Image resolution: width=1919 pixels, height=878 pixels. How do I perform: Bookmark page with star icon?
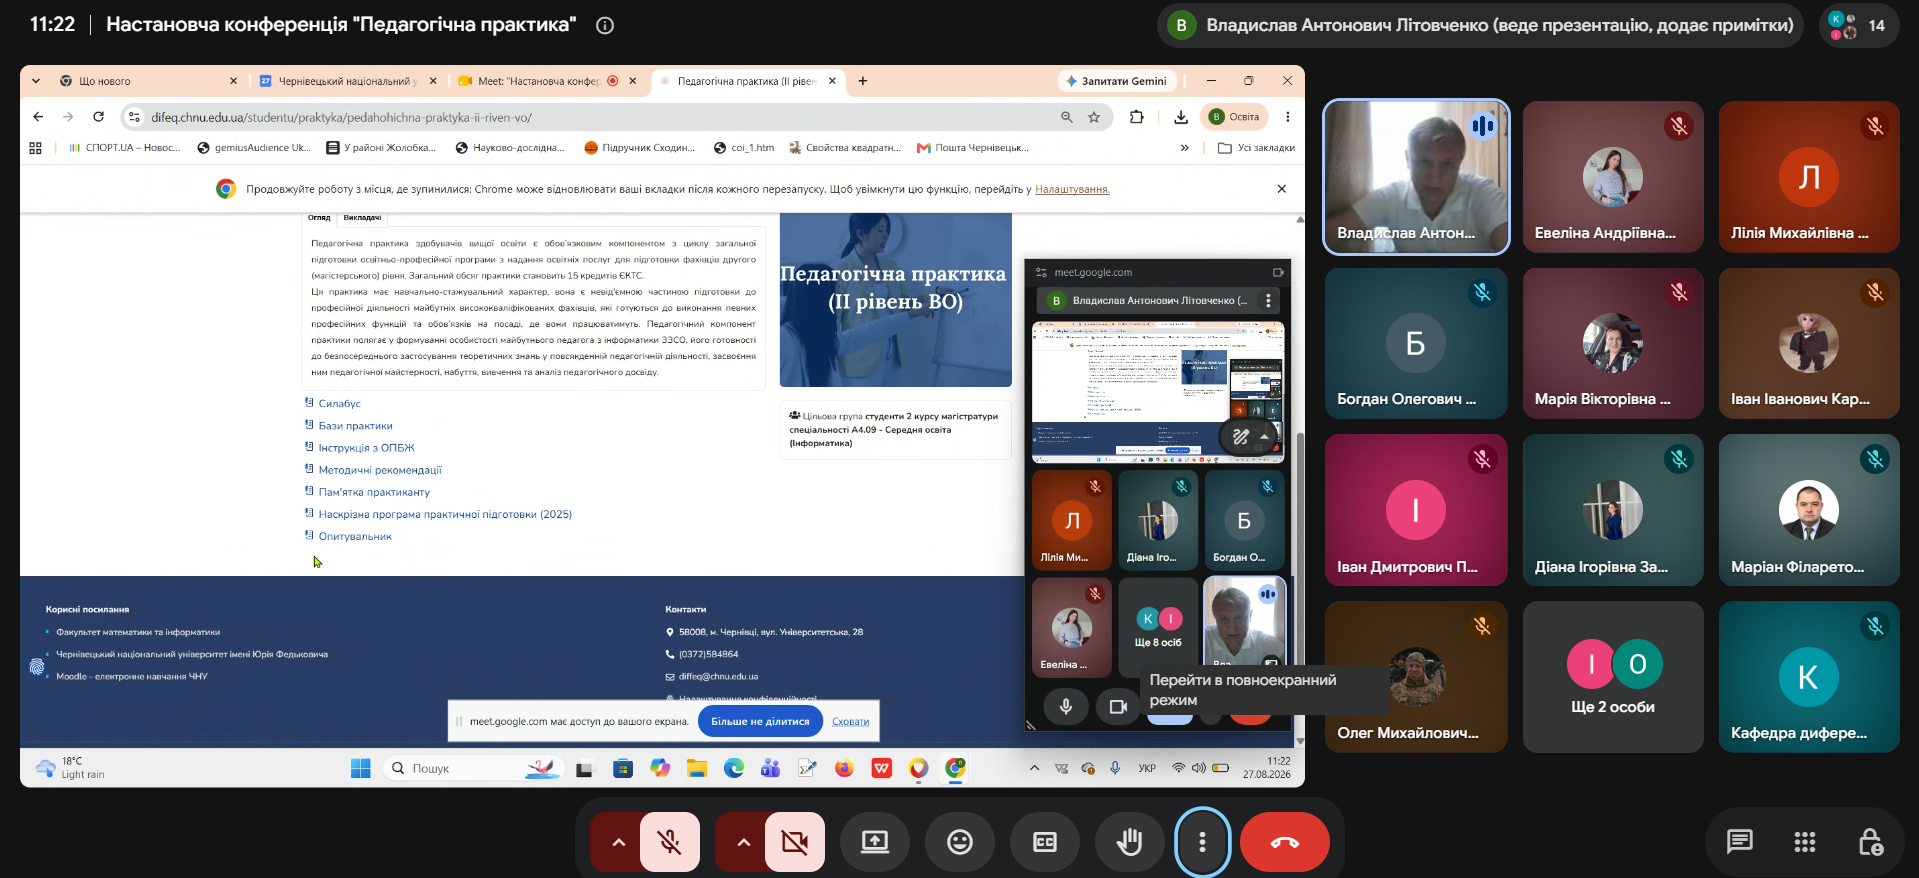pyautogui.click(x=1094, y=117)
